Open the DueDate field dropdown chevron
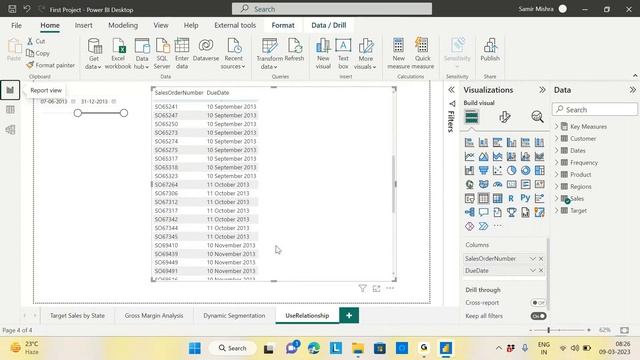Screen dimensions: 640x360 (x=532, y=271)
